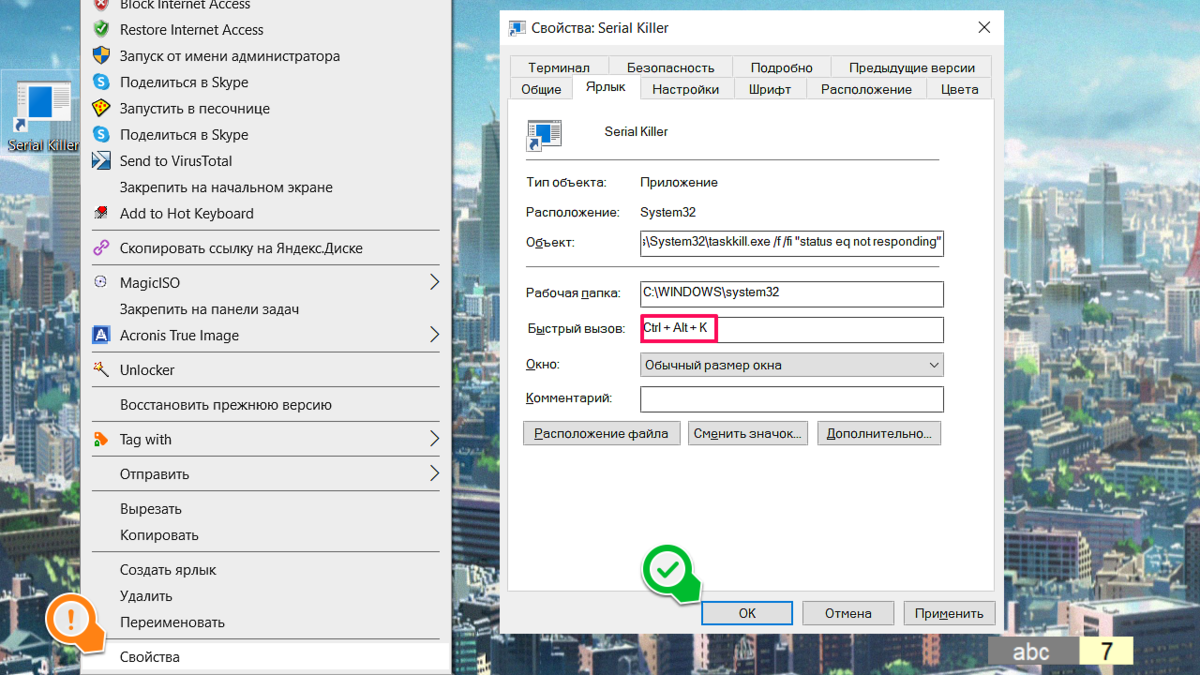Click the Acronis True Image icon
This screenshot has width=1200, height=675.
(101, 335)
